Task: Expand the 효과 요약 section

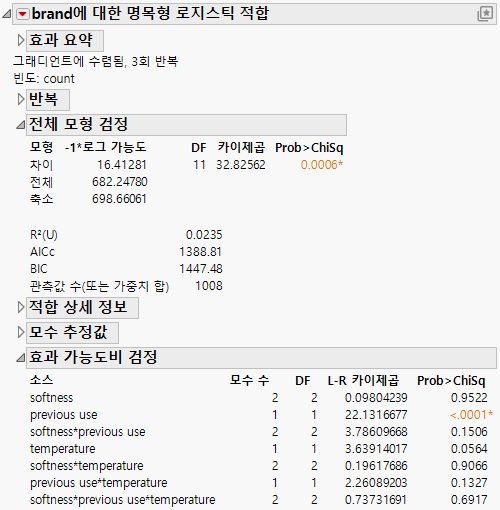Action: (x=21, y=40)
